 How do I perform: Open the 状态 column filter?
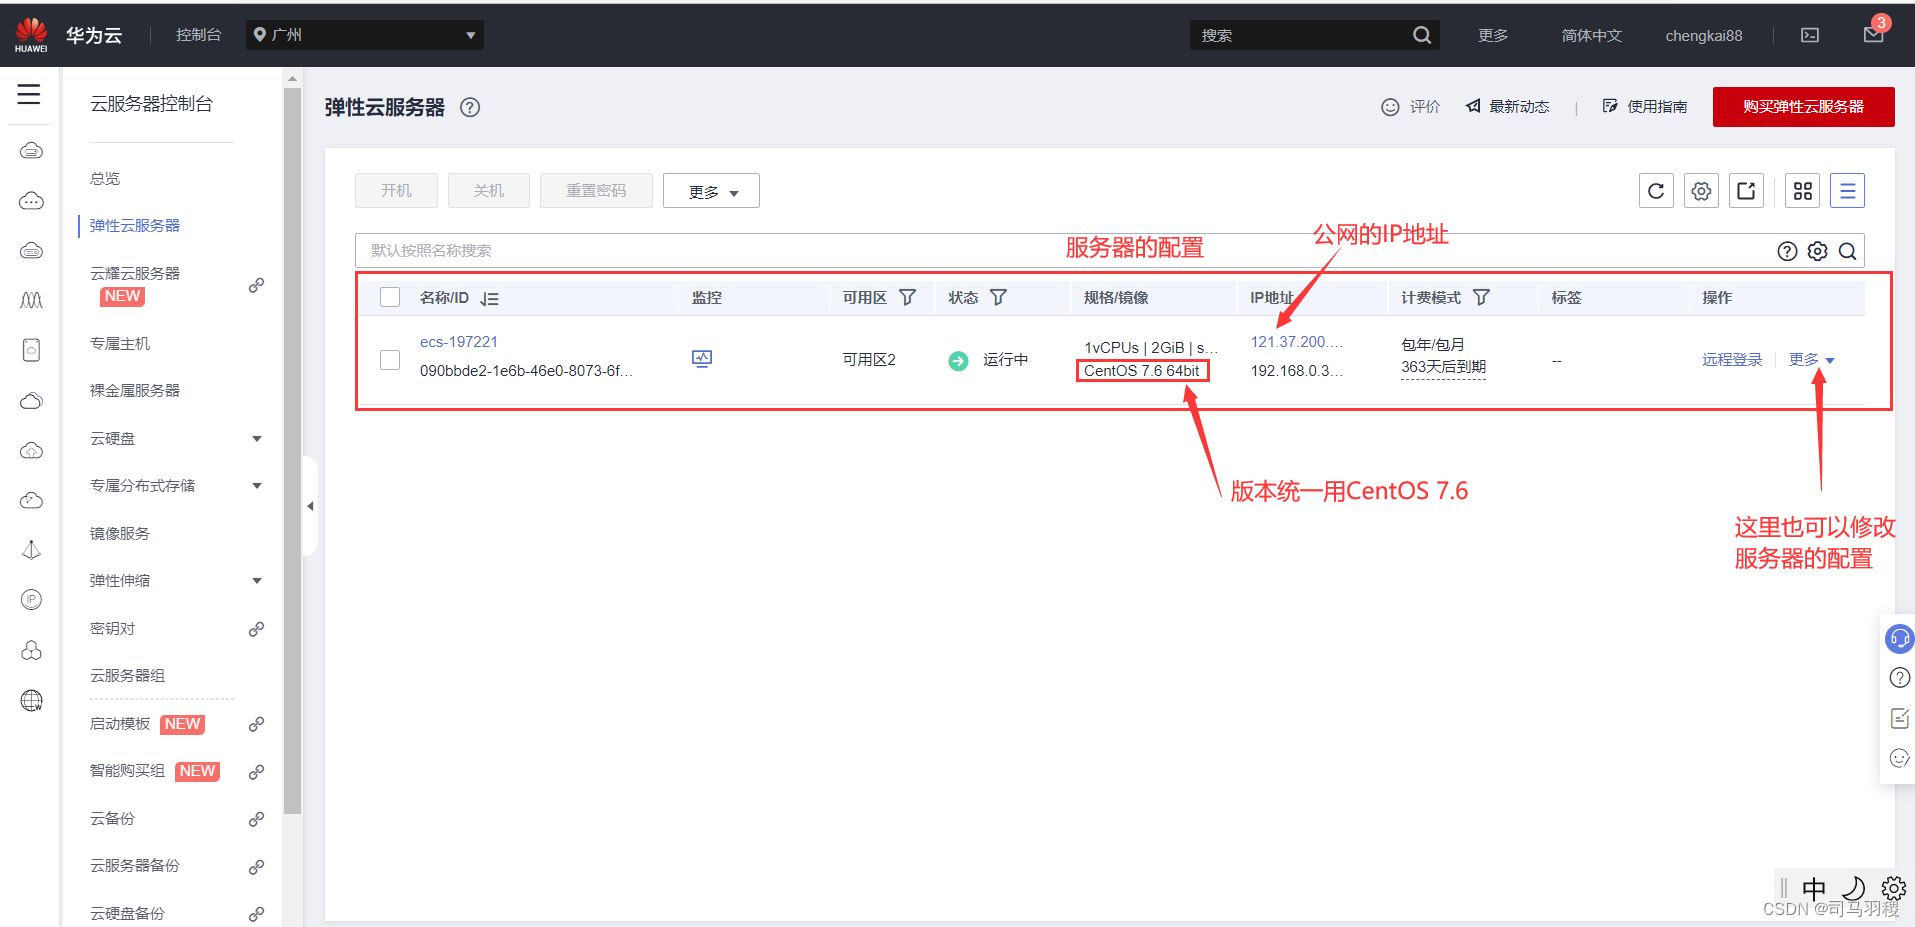pyautogui.click(x=998, y=297)
